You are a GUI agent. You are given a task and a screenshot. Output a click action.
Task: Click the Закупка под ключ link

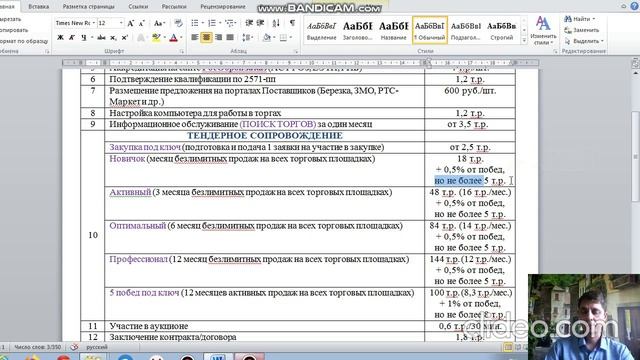click(x=145, y=147)
